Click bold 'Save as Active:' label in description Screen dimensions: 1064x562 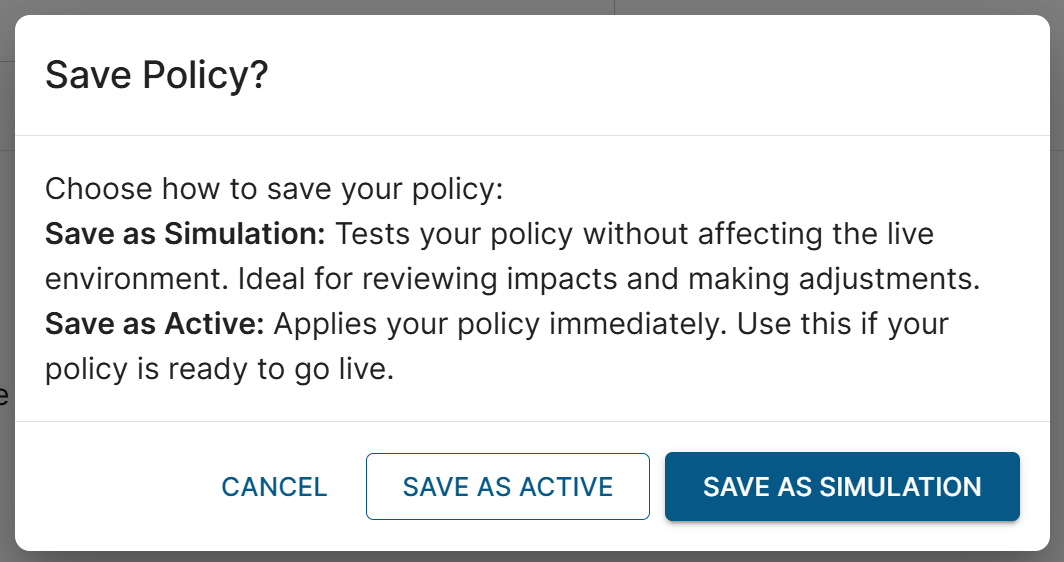pos(155,325)
